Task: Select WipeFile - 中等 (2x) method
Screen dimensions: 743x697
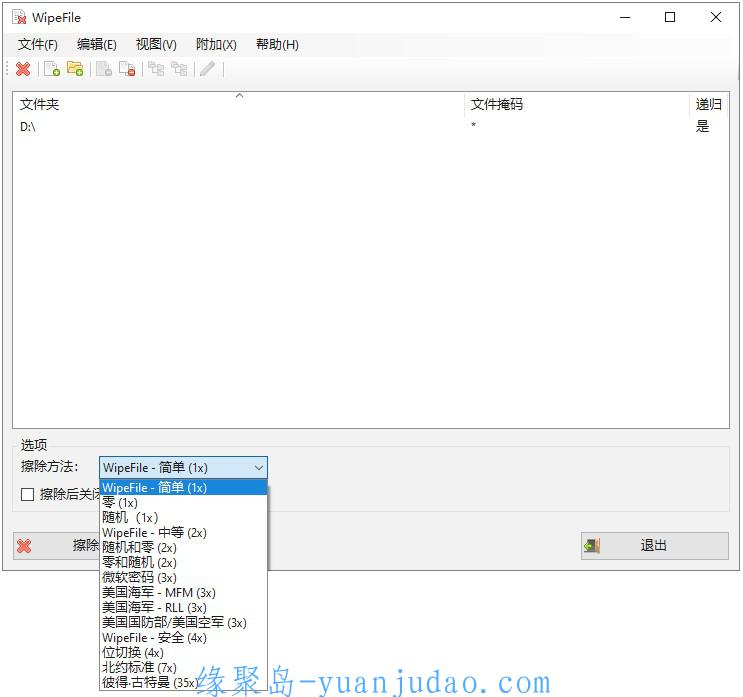Action: tap(183, 533)
